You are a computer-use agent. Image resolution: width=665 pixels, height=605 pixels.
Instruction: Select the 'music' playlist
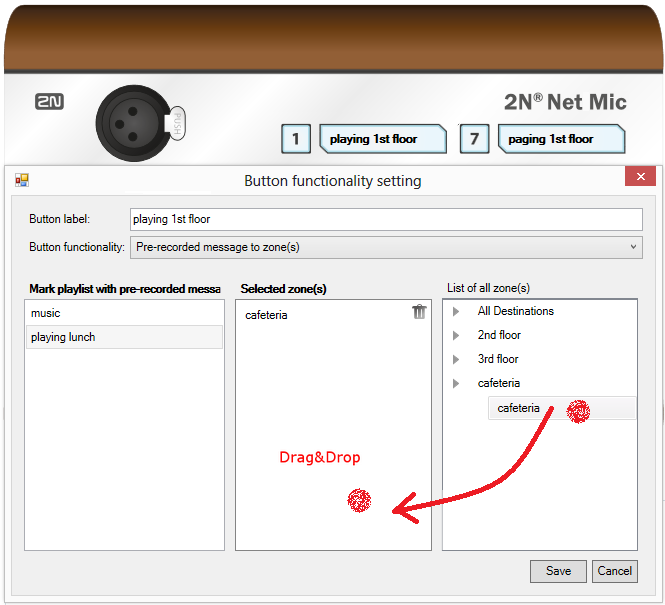point(46,313)
